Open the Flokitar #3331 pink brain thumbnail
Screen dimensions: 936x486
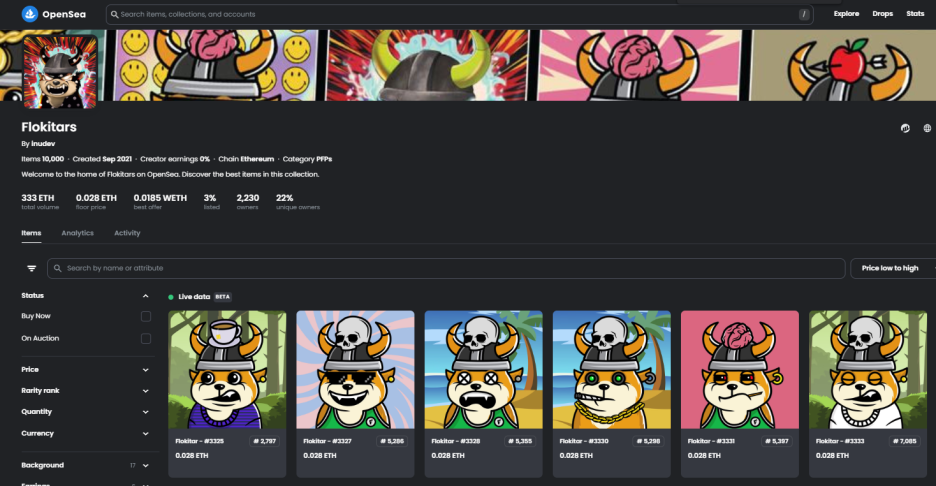click(740, 370)
